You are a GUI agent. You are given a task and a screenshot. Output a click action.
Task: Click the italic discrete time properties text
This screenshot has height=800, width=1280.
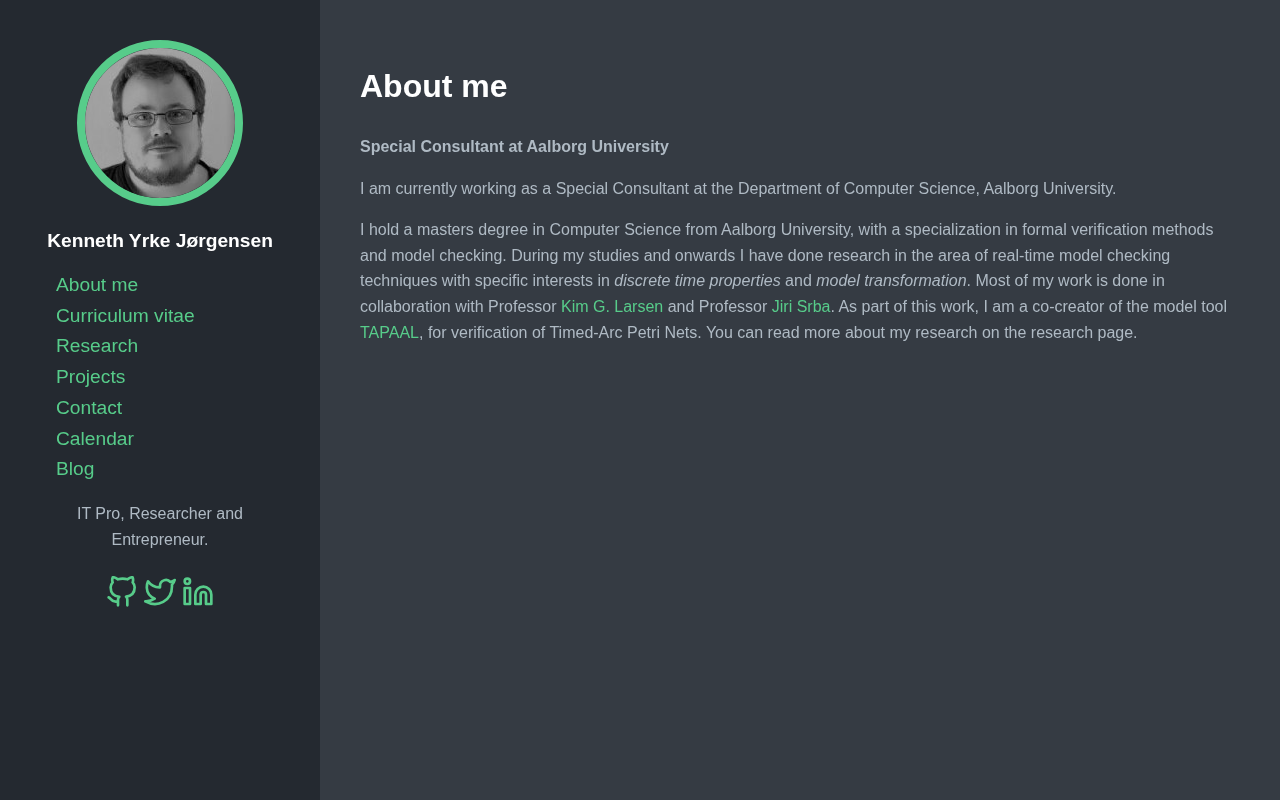tap(697, 281)
